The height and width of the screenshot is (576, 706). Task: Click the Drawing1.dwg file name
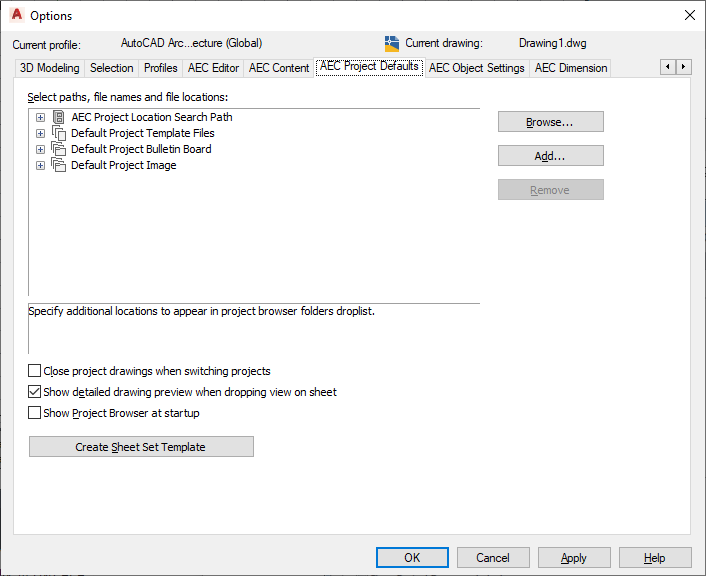(552, 43)
